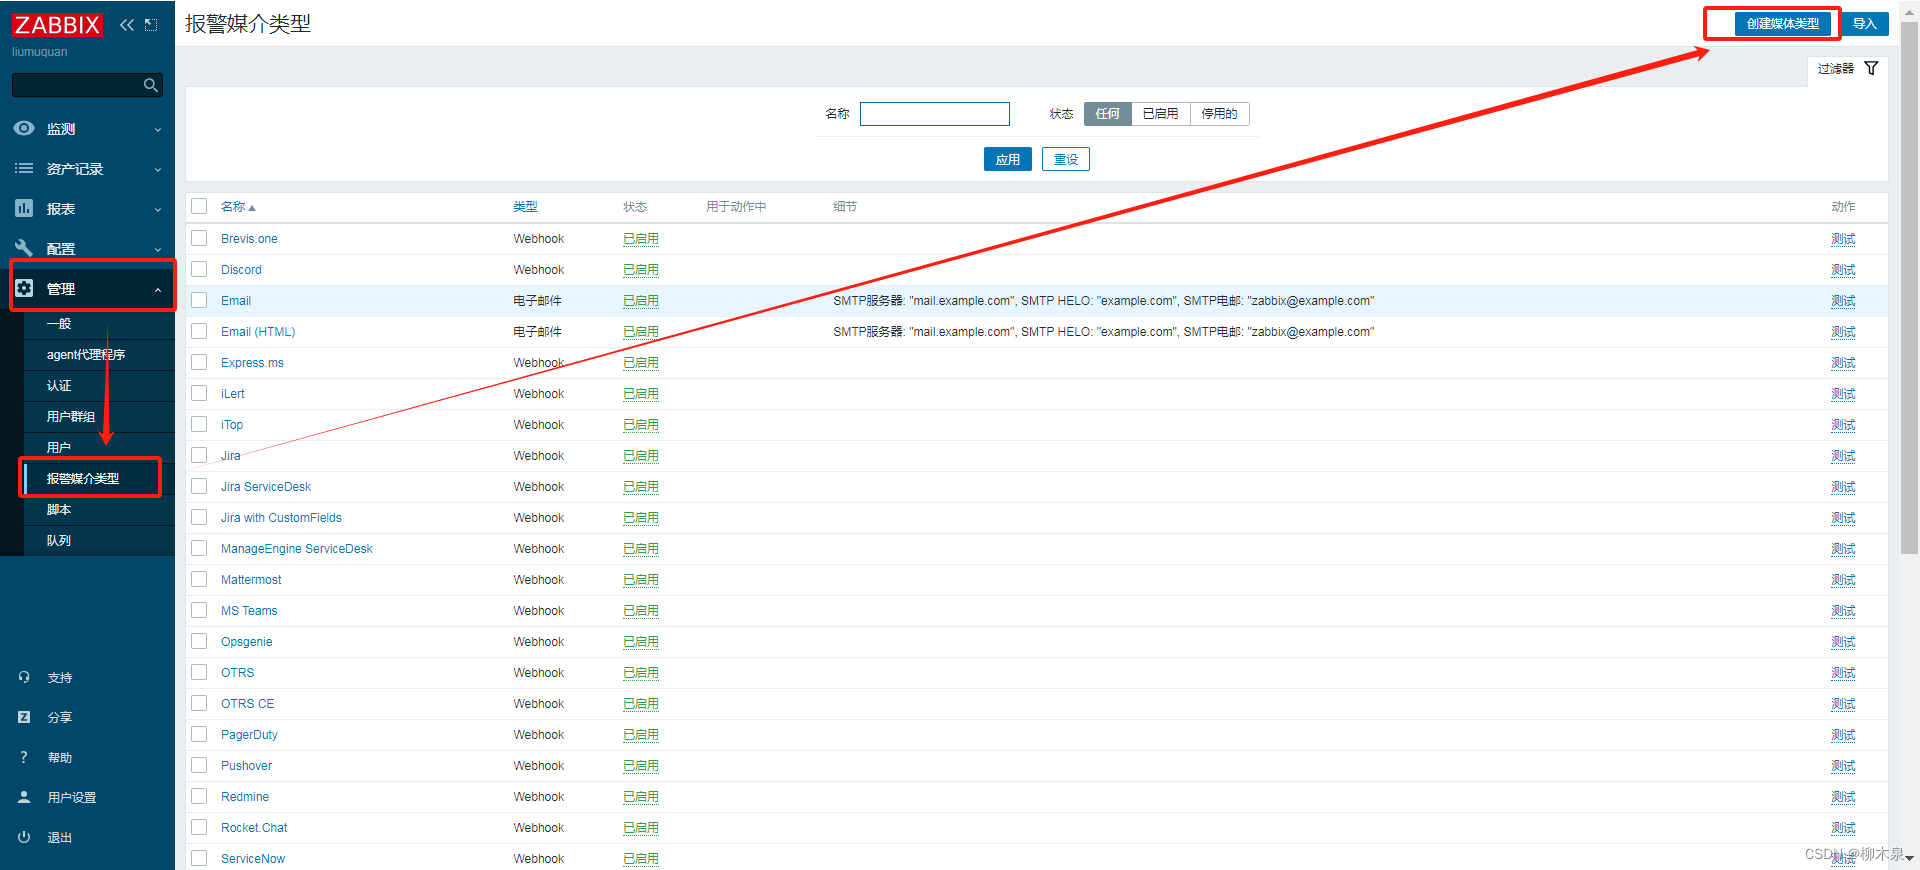Click the power Sign out icon
1920x870 pixels.
24,837
